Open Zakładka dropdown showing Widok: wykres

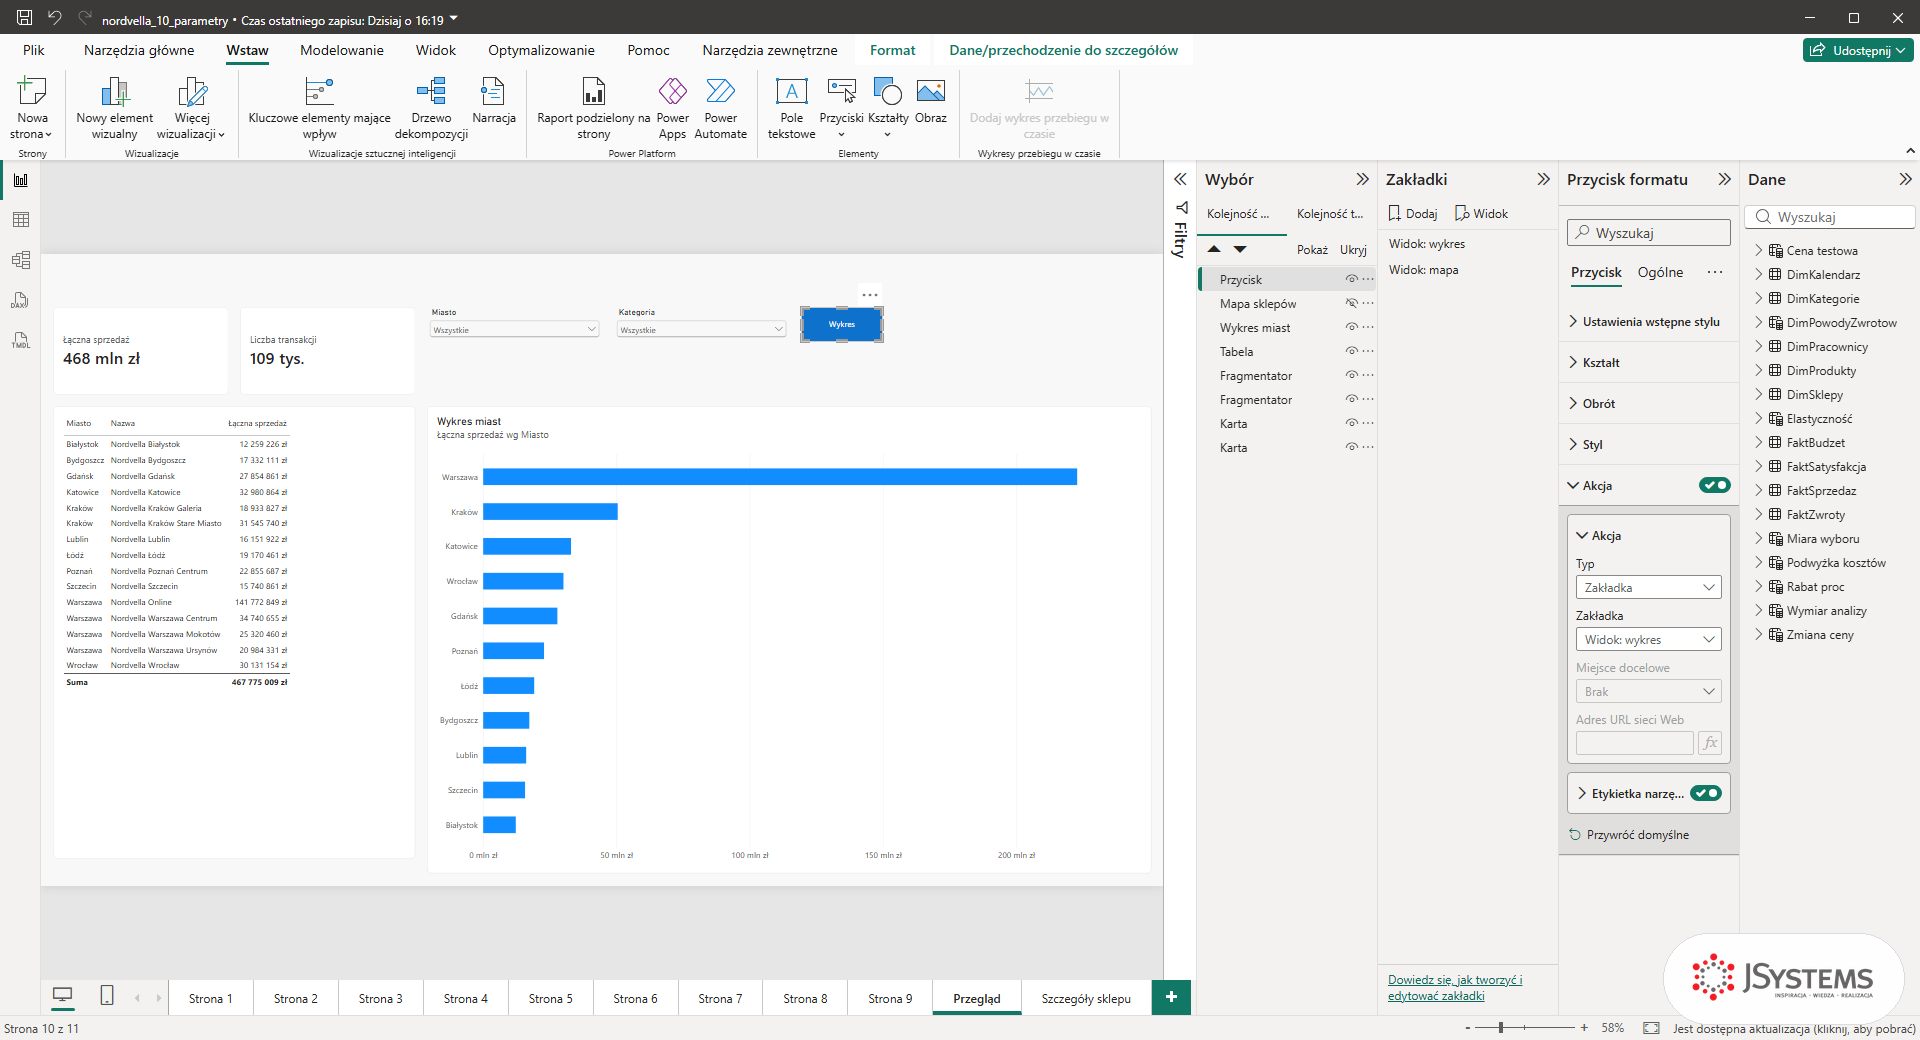1648,639
